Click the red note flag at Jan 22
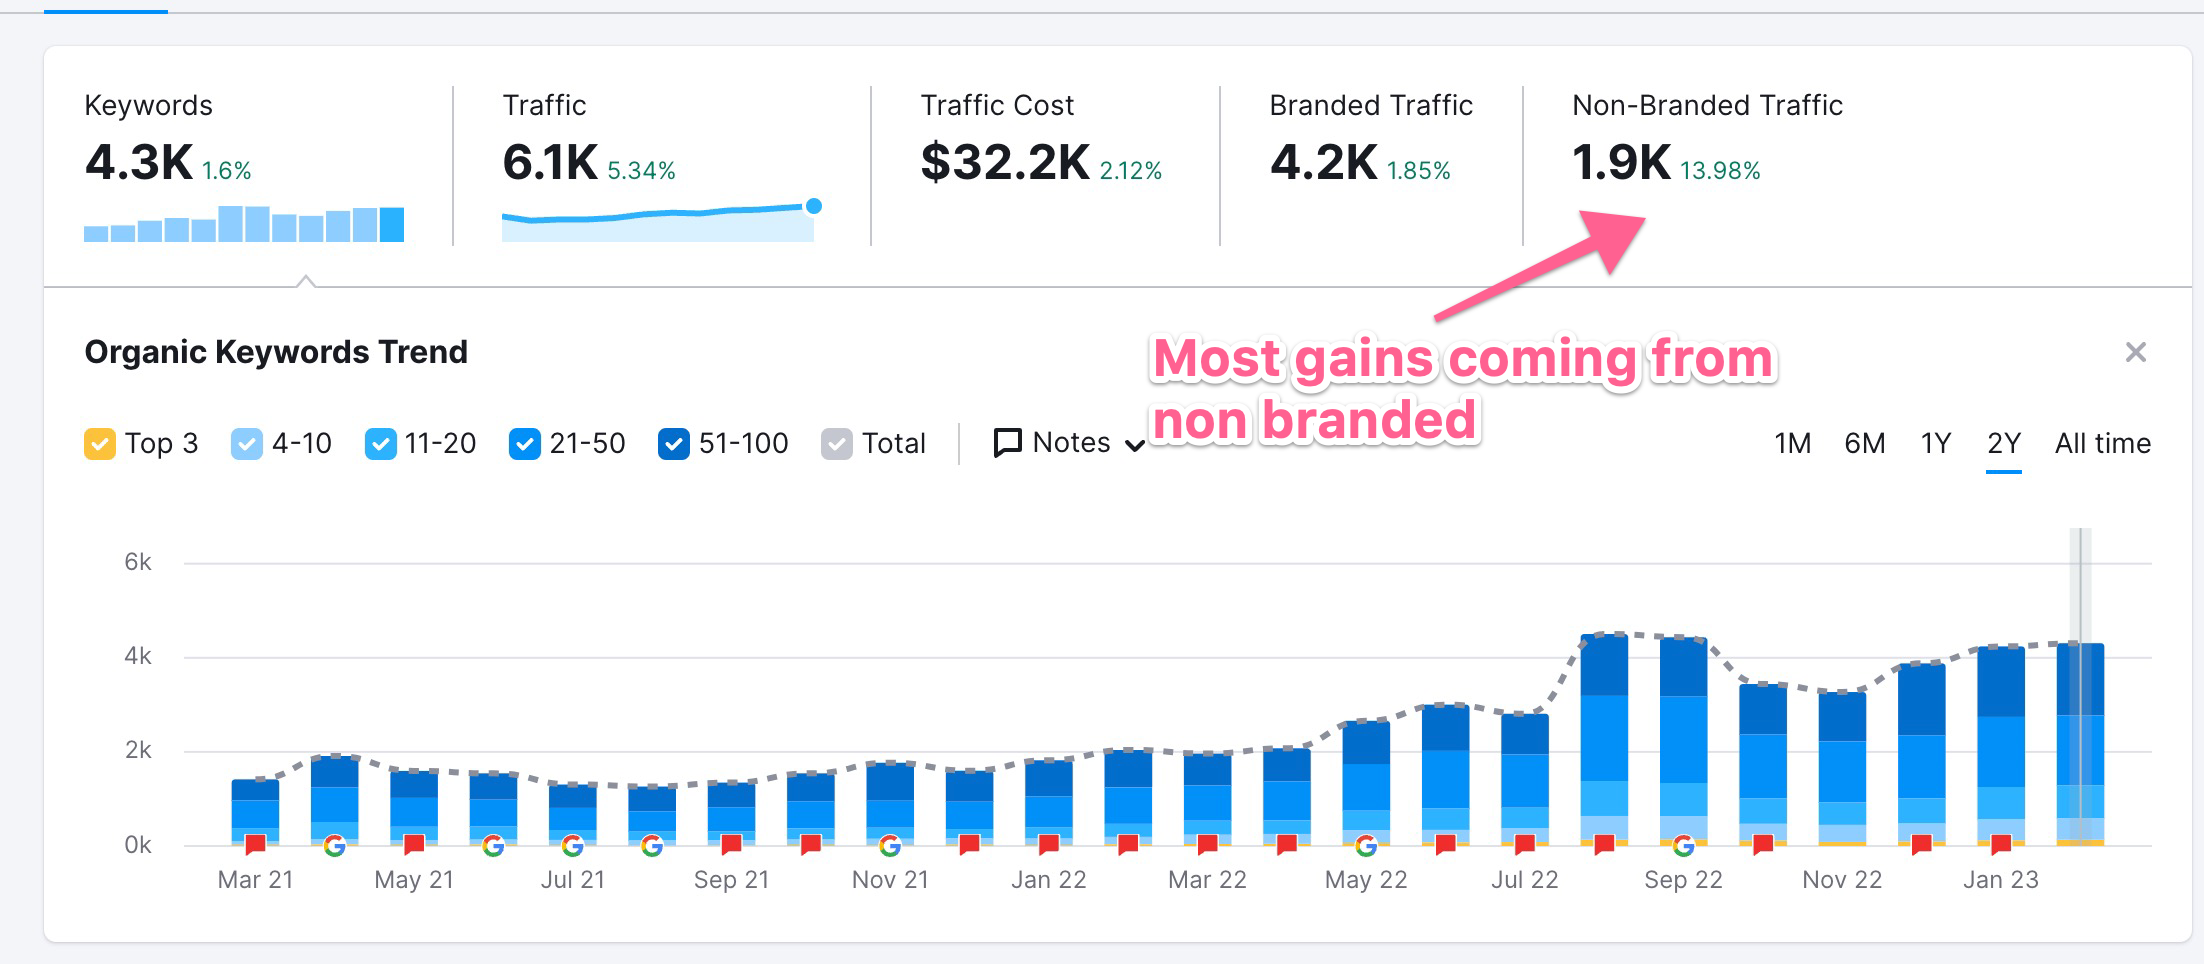 click(x=1049, y=844)
